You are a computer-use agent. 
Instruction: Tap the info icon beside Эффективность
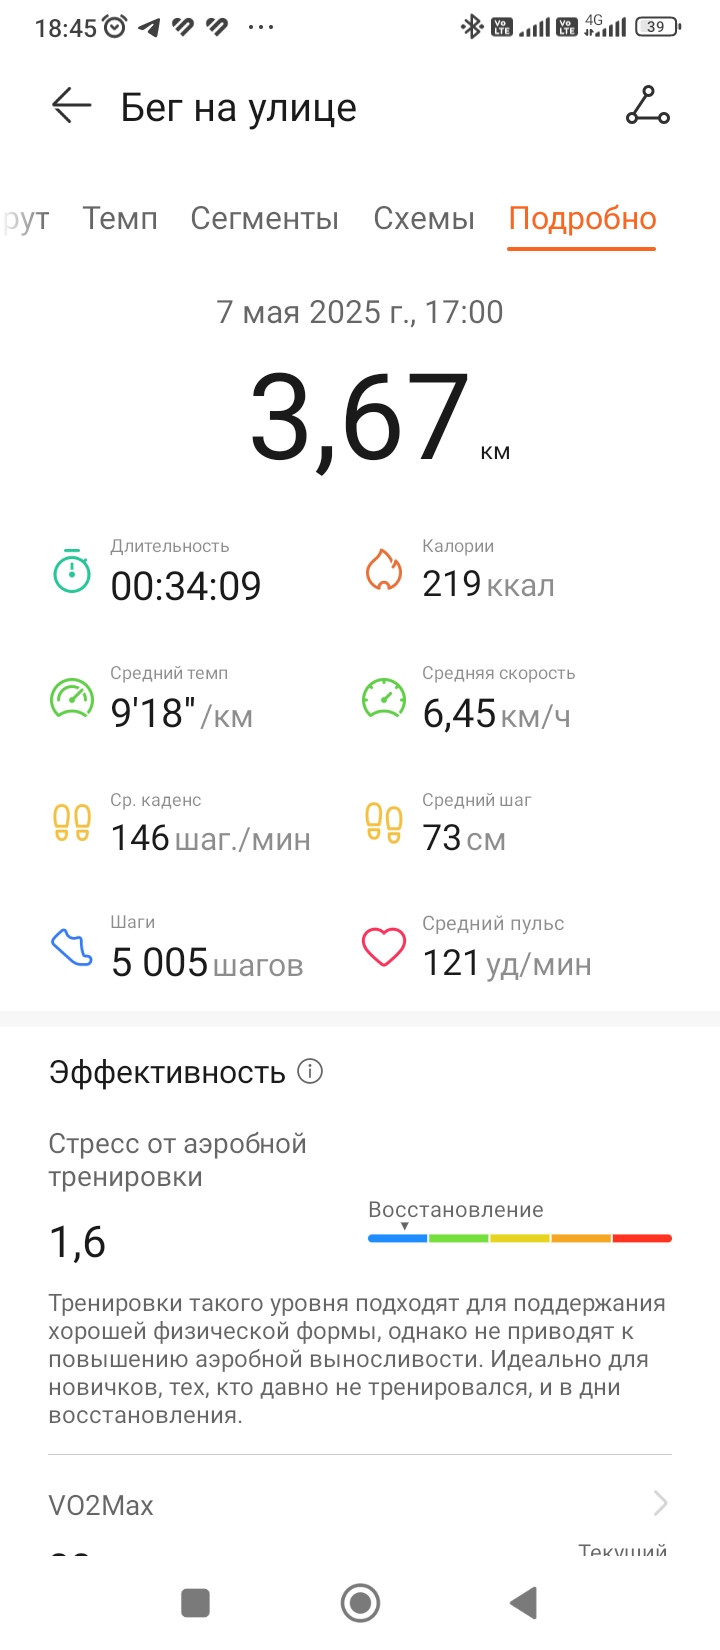(311, 1071)
